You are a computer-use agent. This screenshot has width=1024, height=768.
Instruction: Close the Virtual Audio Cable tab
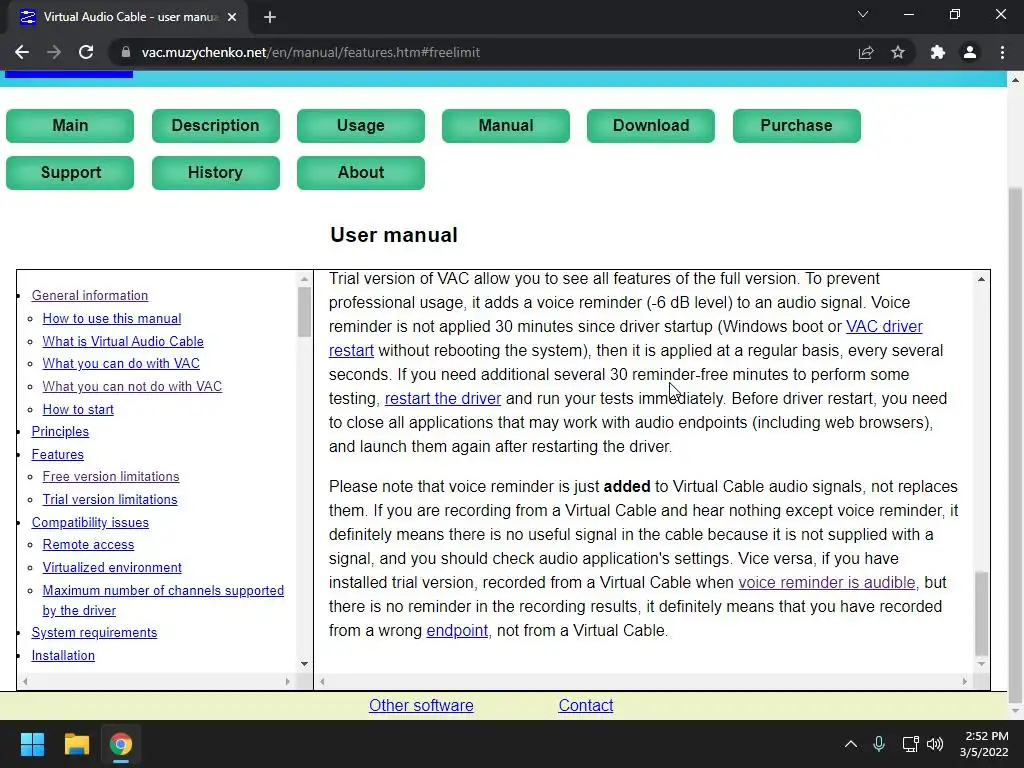click(x=232, y=17)
